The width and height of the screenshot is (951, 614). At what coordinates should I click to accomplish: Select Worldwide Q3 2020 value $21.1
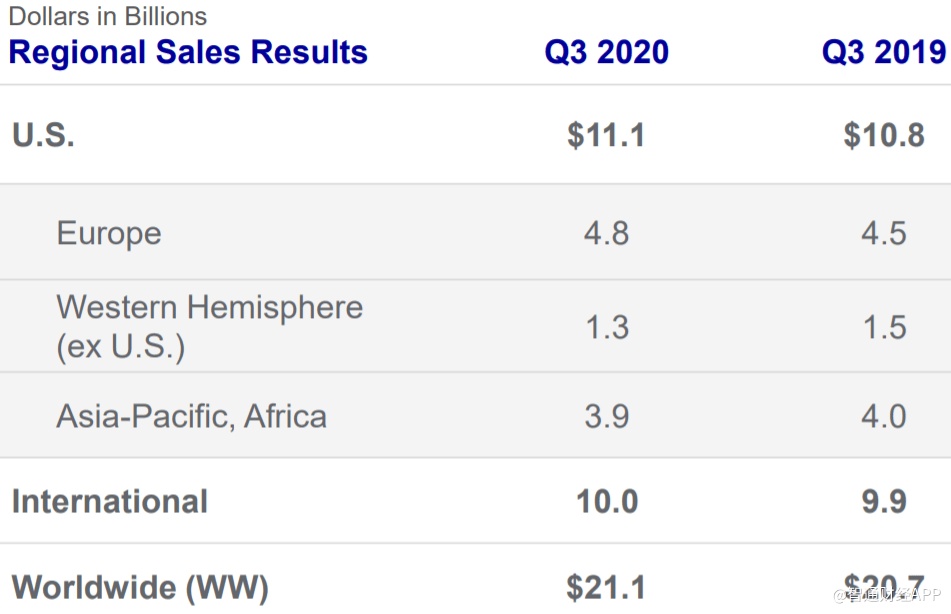(x=606, y=587)
